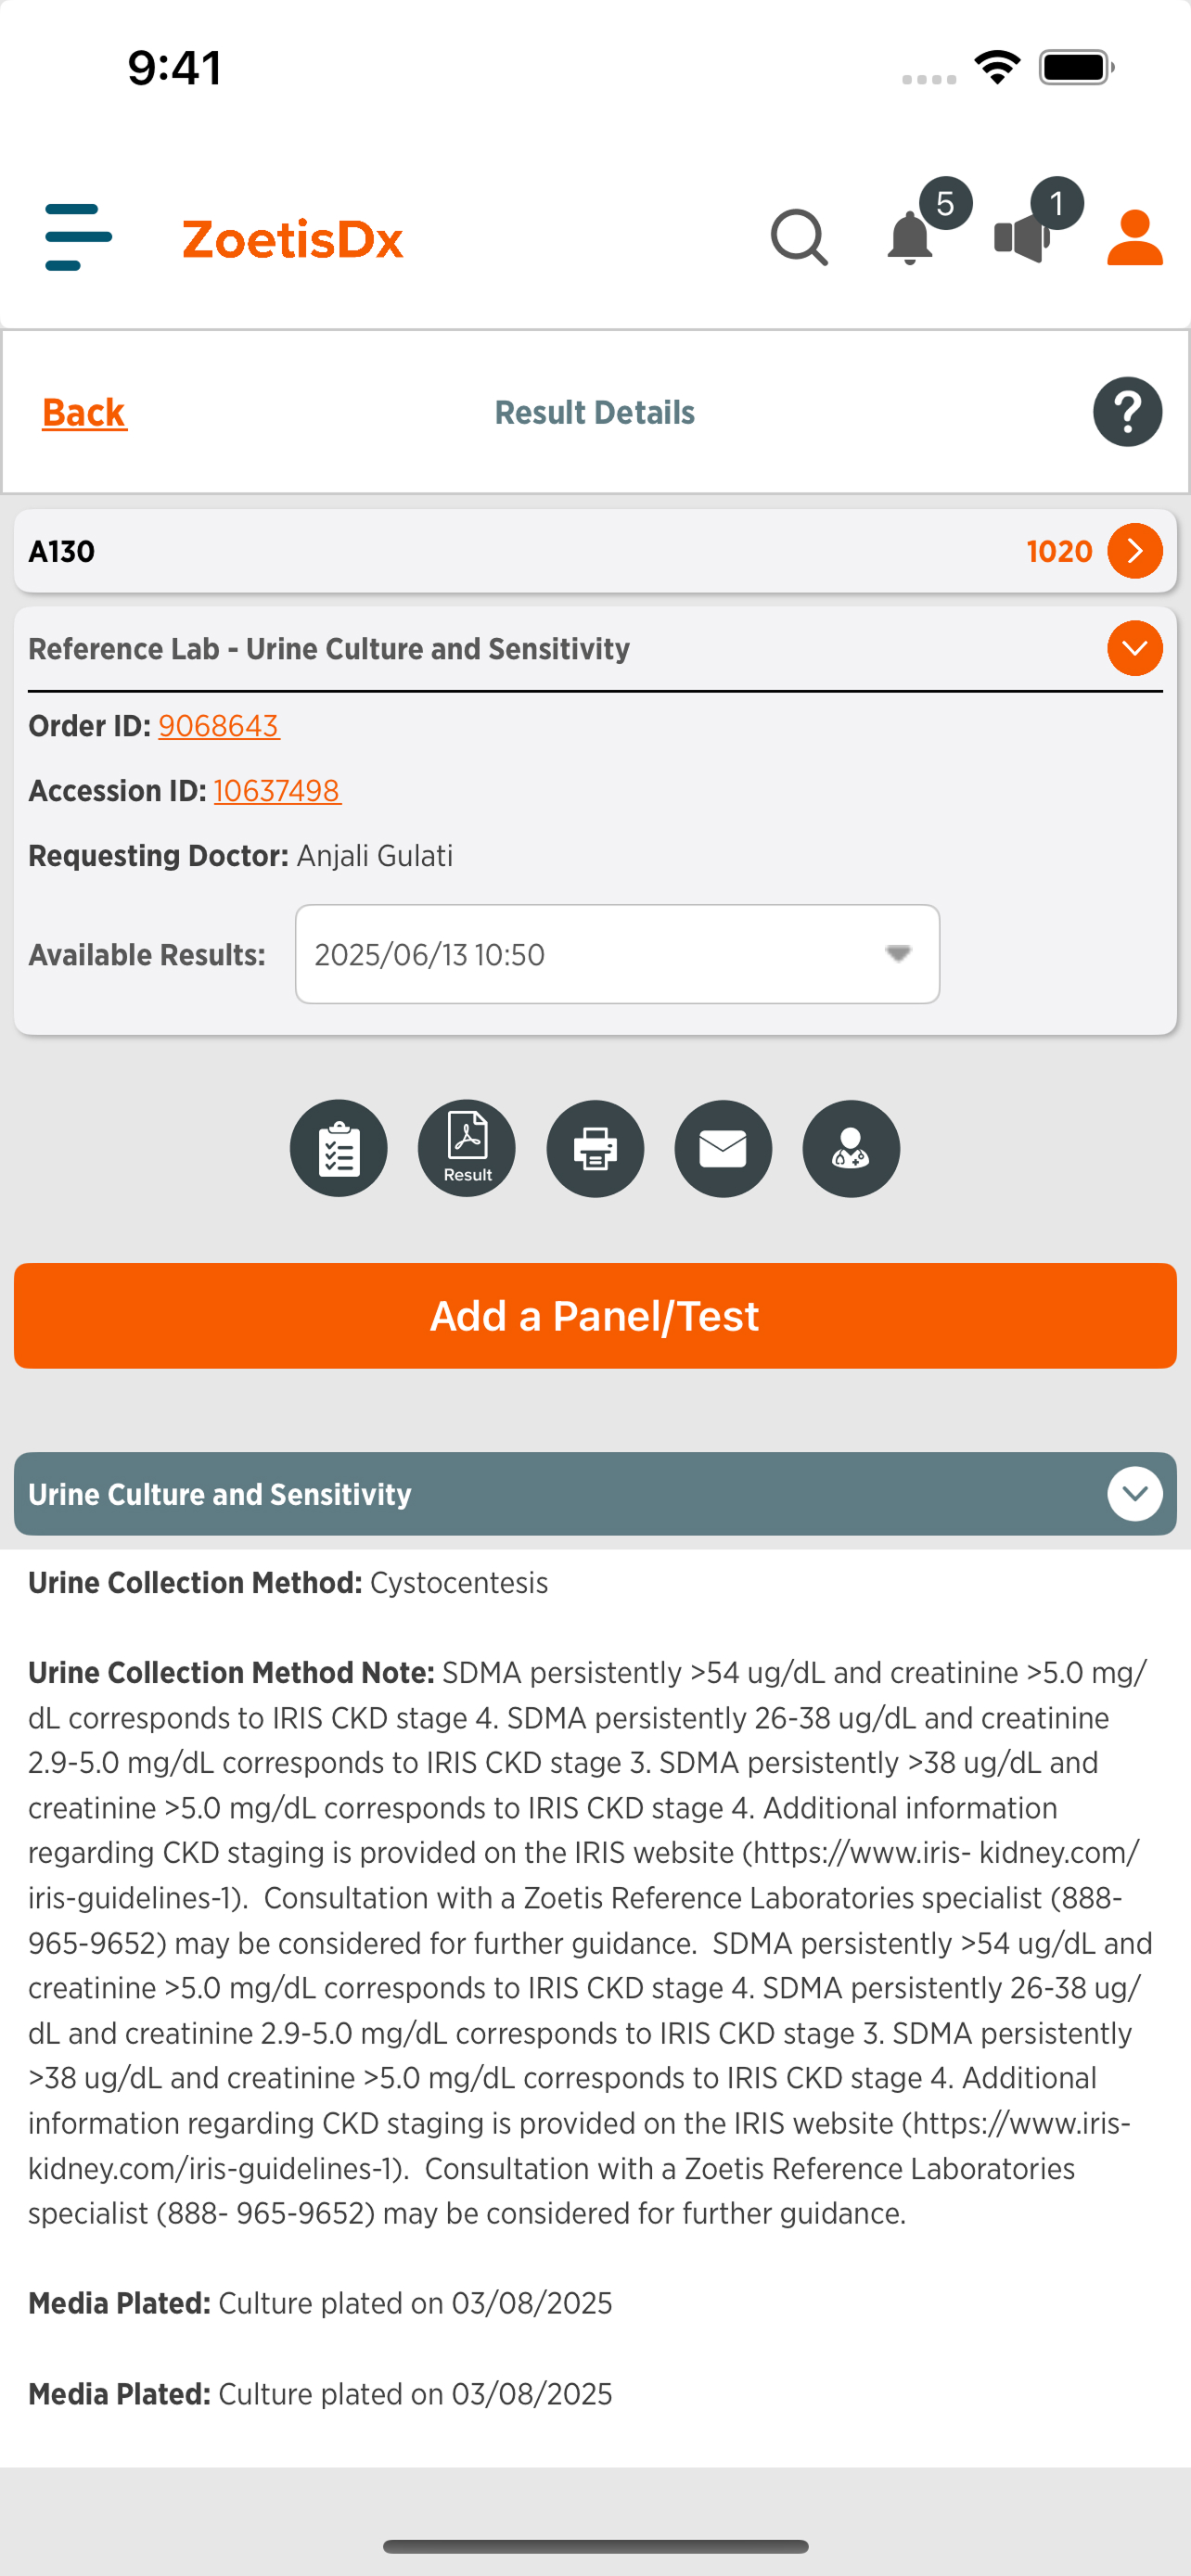Open Available Results date dropdown

tap(617, 954)
